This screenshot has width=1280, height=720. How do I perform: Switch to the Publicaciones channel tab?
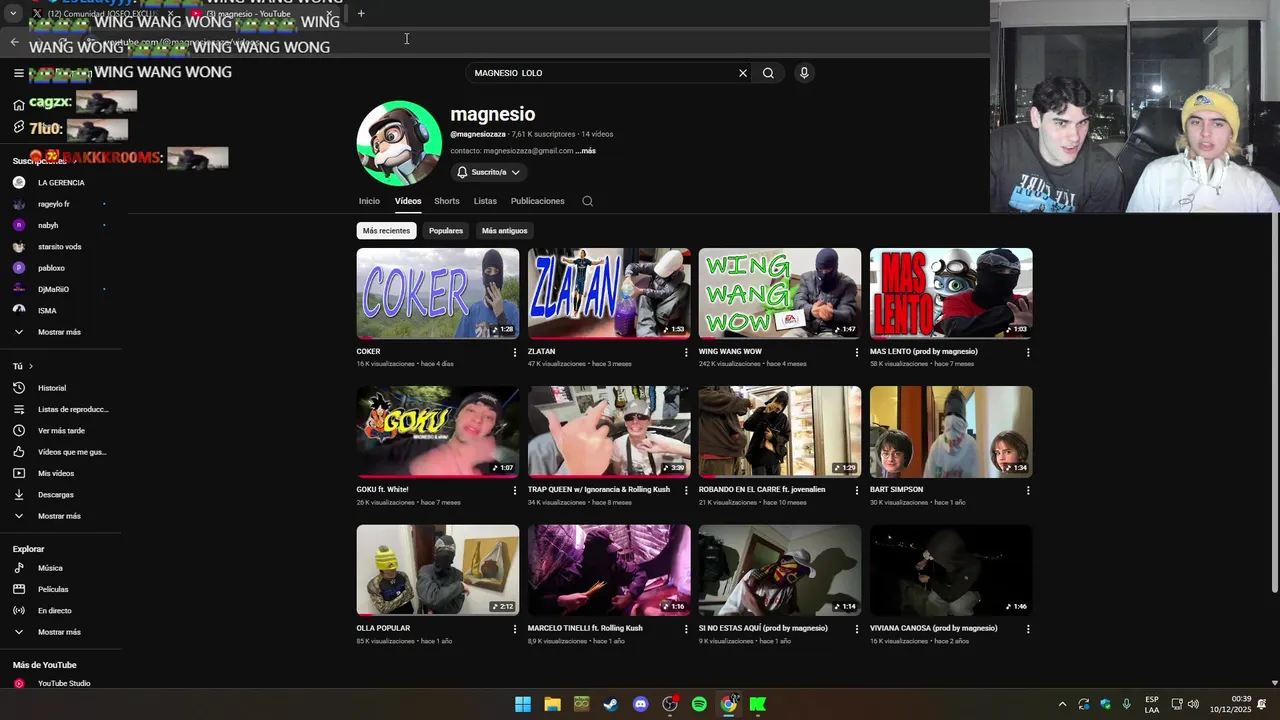[x=538, y=201]
